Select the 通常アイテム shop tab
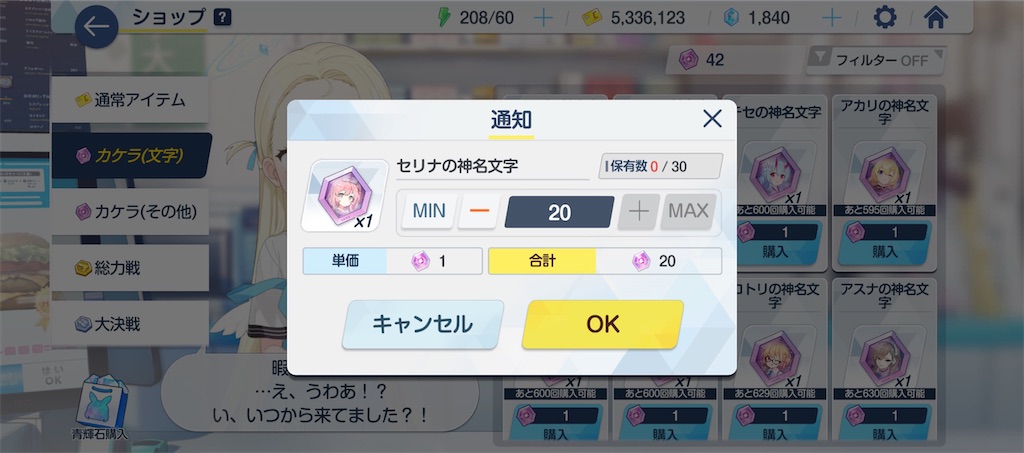Screen dimensions: 1024x453 130,100
